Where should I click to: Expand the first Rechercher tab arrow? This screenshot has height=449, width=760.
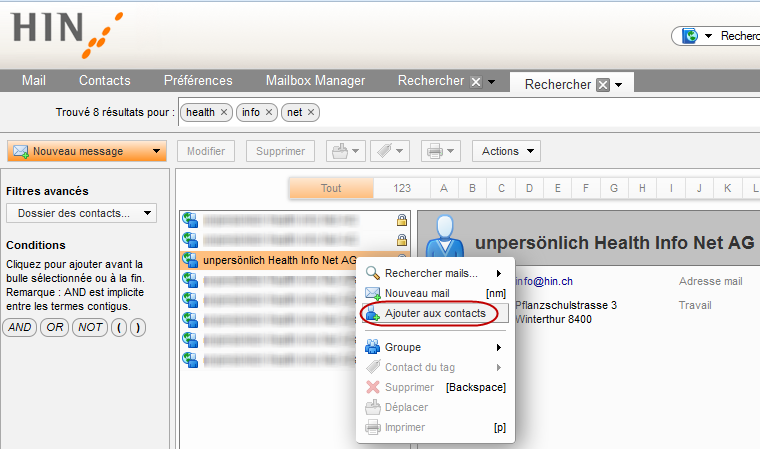pyautogui.click(x=491, y=81)
